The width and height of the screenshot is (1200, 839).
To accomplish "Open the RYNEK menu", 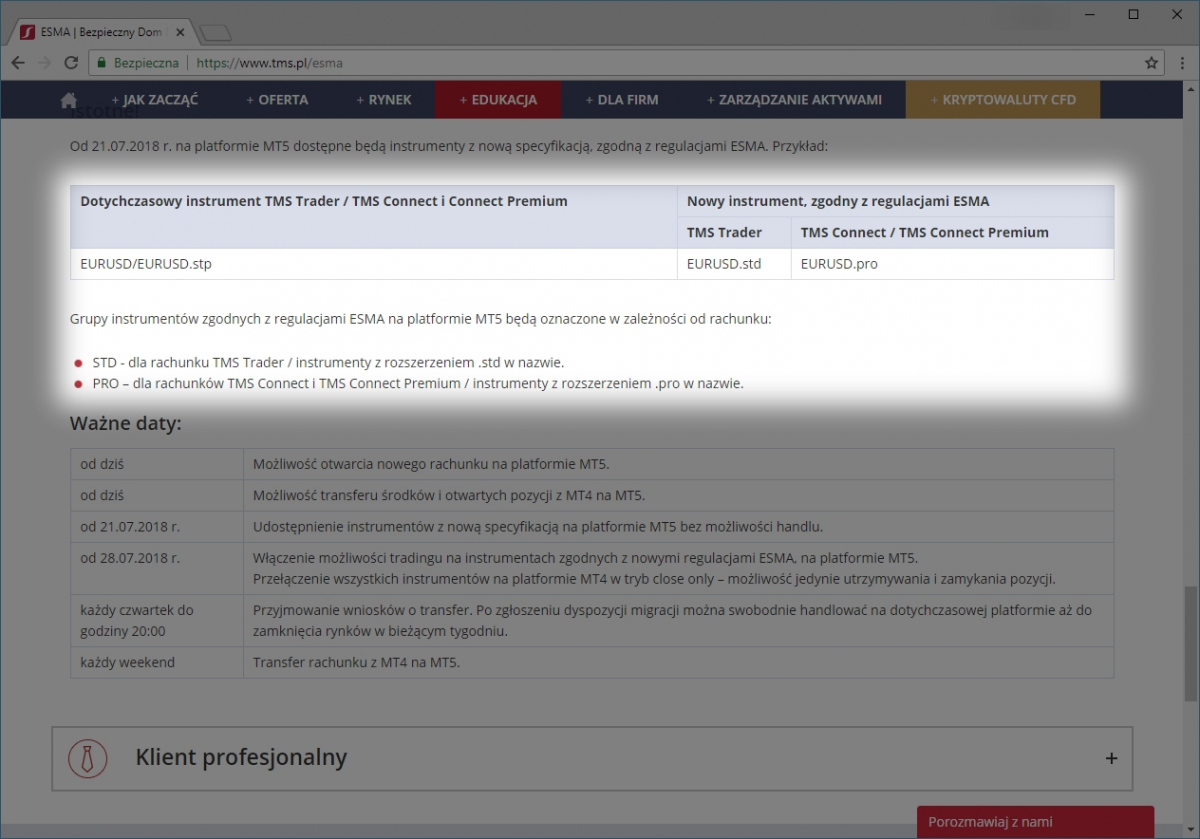I will (x=384, y=100).
